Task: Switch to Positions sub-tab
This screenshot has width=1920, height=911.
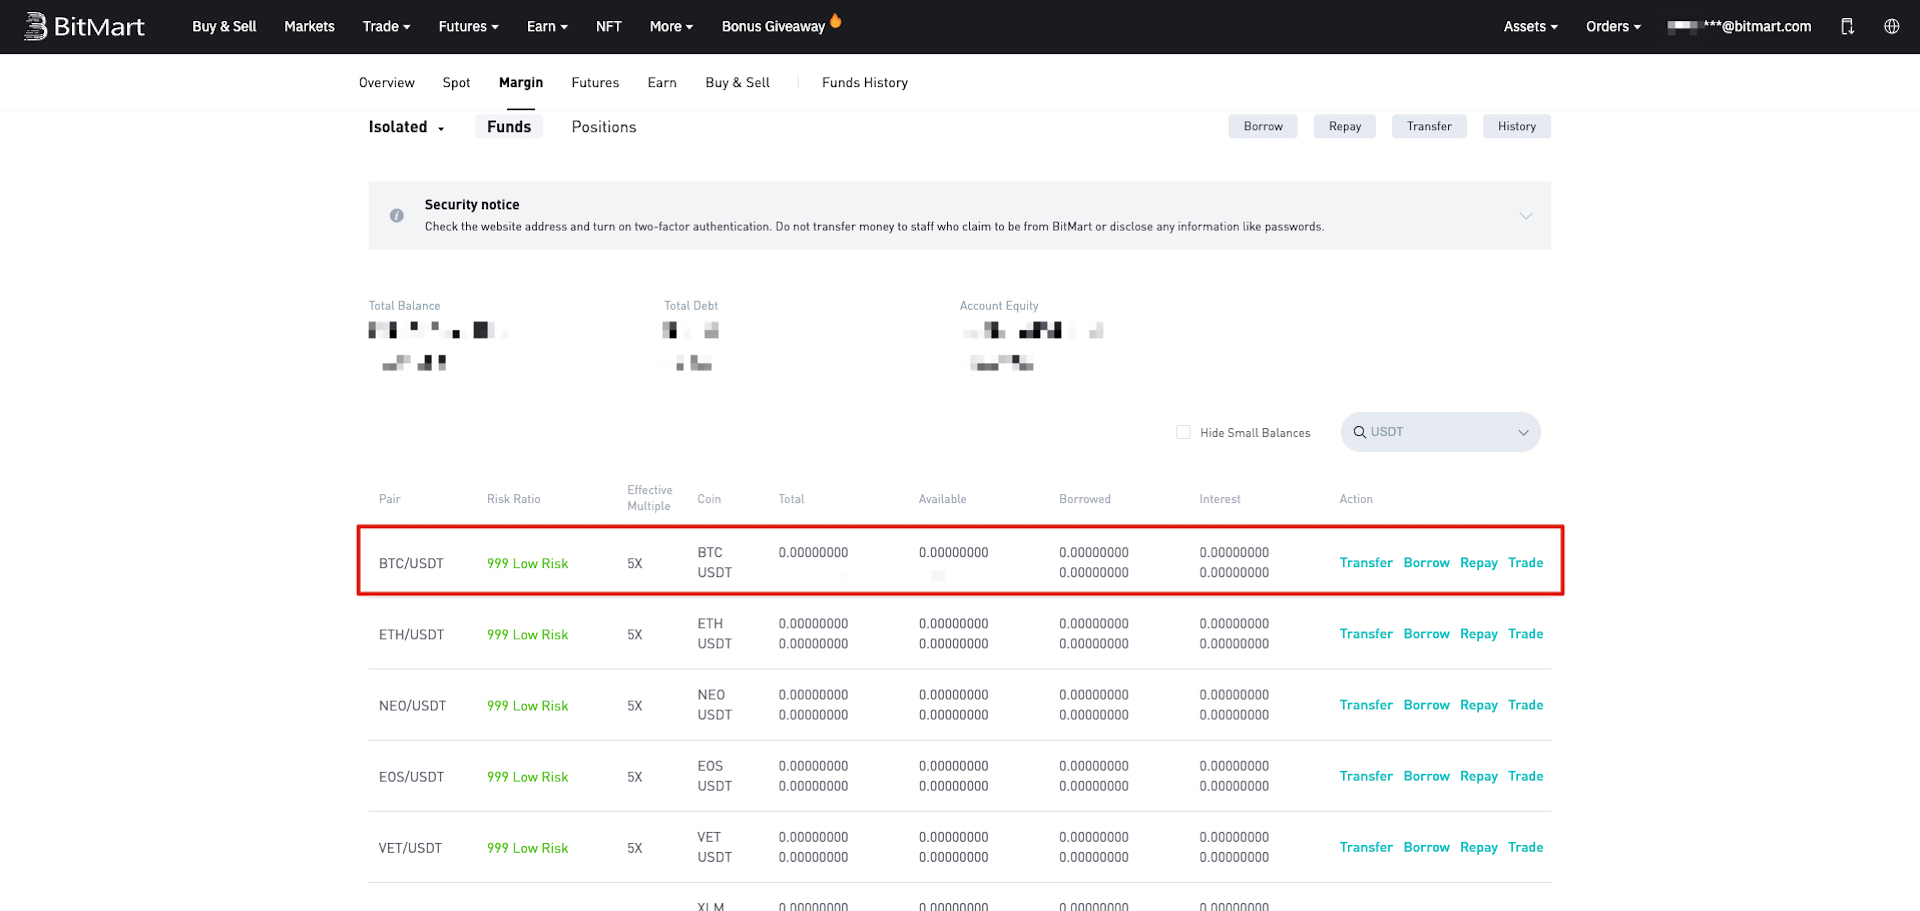Action: coord(604,127)
